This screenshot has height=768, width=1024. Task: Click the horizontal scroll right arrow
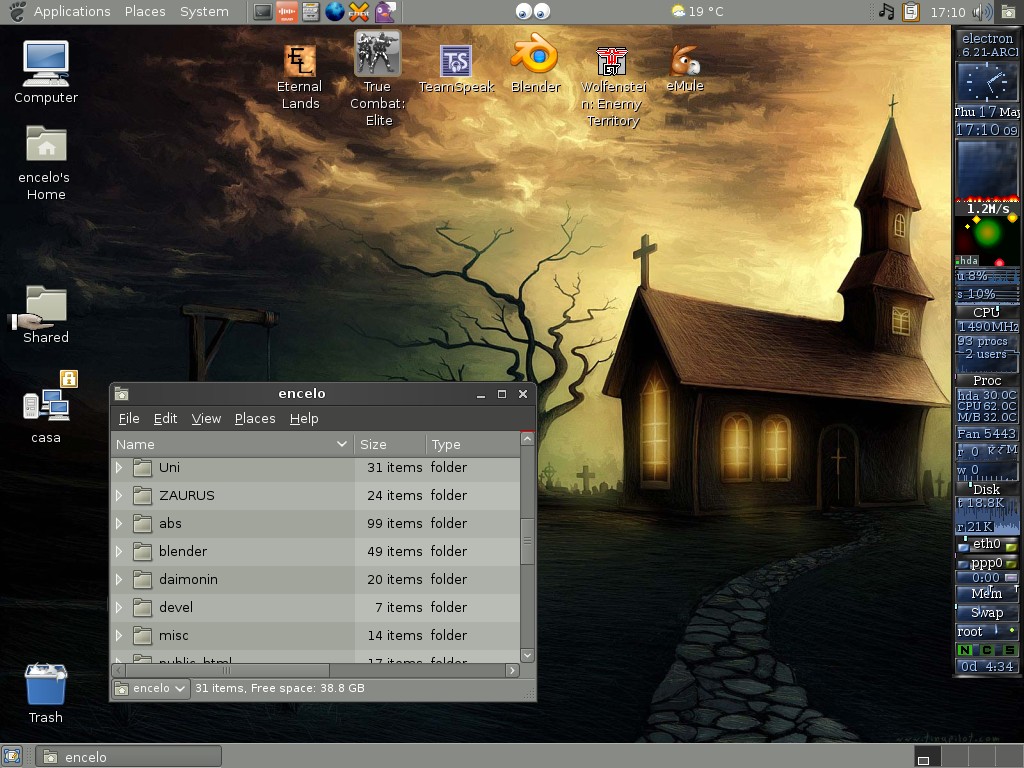click(x=513, y=671)
